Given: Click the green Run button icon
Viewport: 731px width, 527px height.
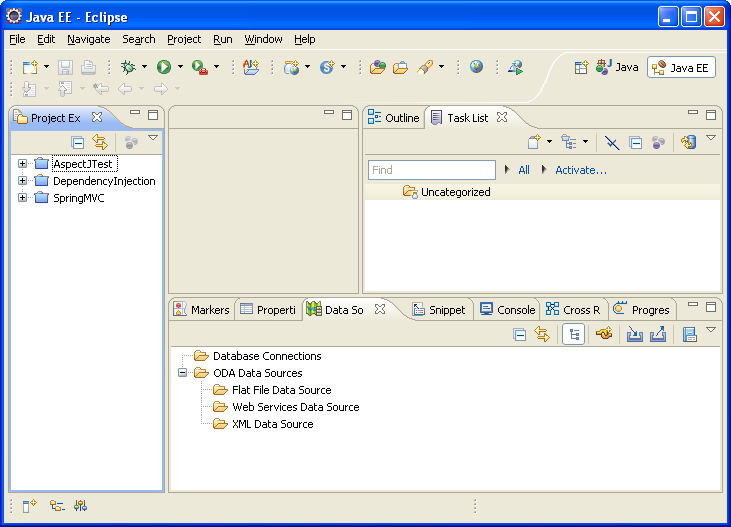Looking at the screenshot, I should [x=163, y=67].
